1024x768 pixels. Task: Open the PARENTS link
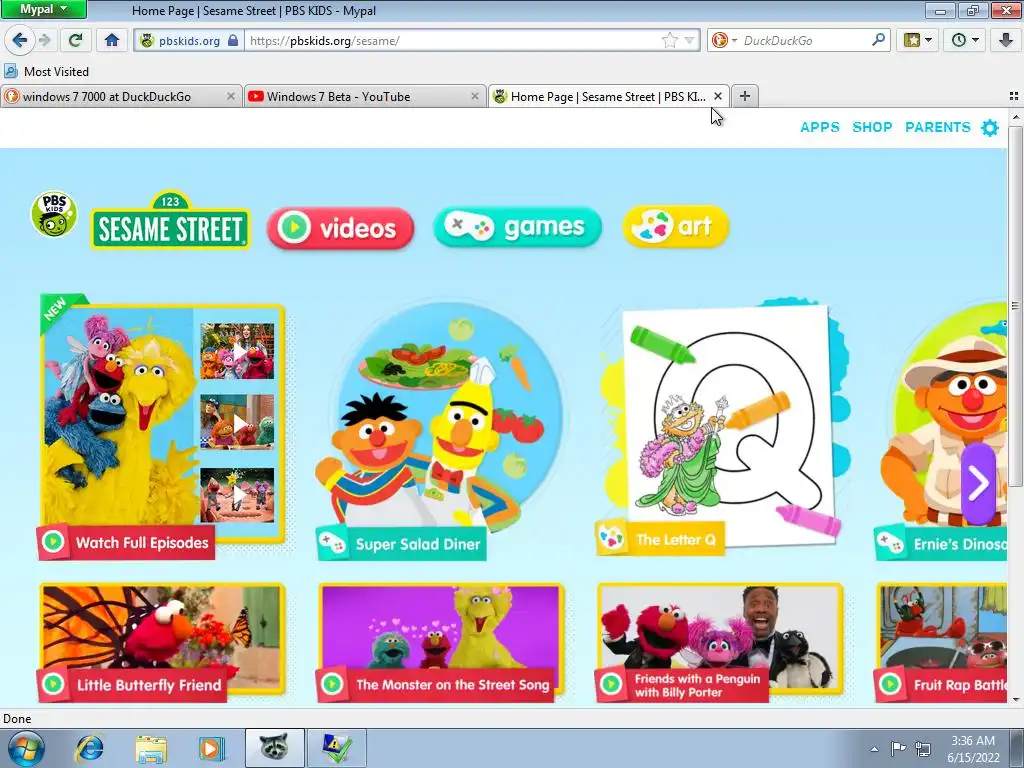pyautogui.click(x=938, y=127)
